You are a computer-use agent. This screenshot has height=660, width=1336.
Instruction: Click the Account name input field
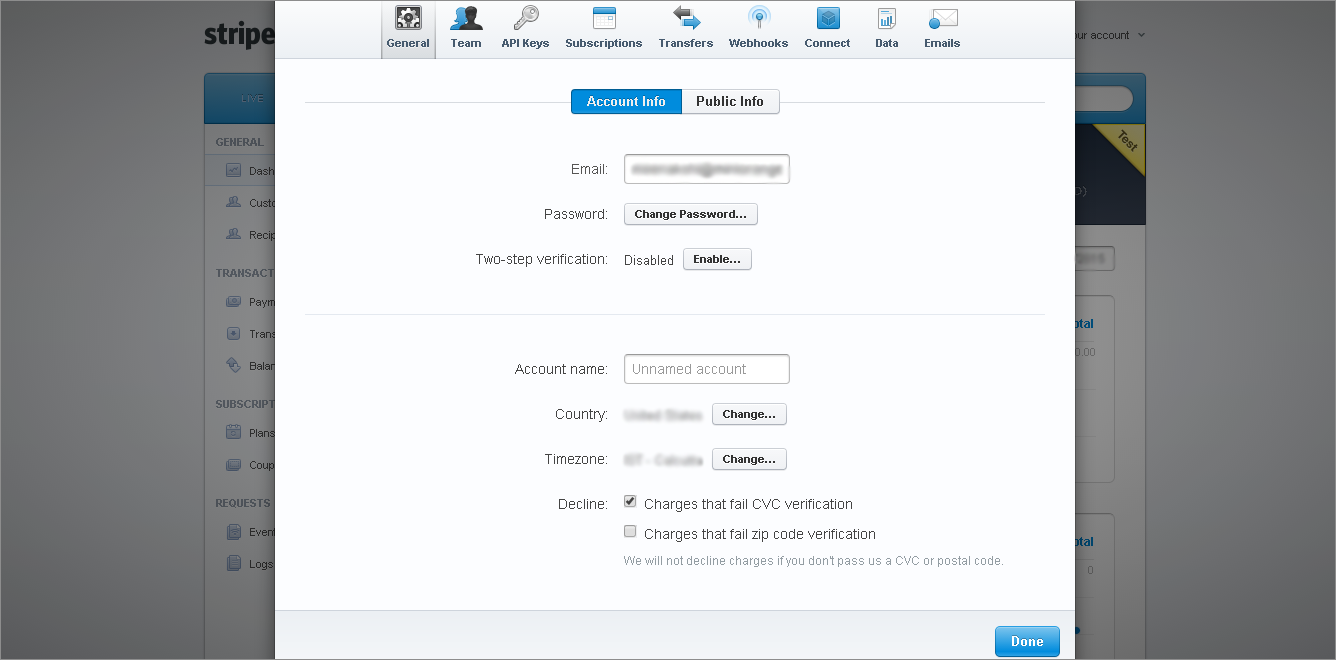(707, 369)
